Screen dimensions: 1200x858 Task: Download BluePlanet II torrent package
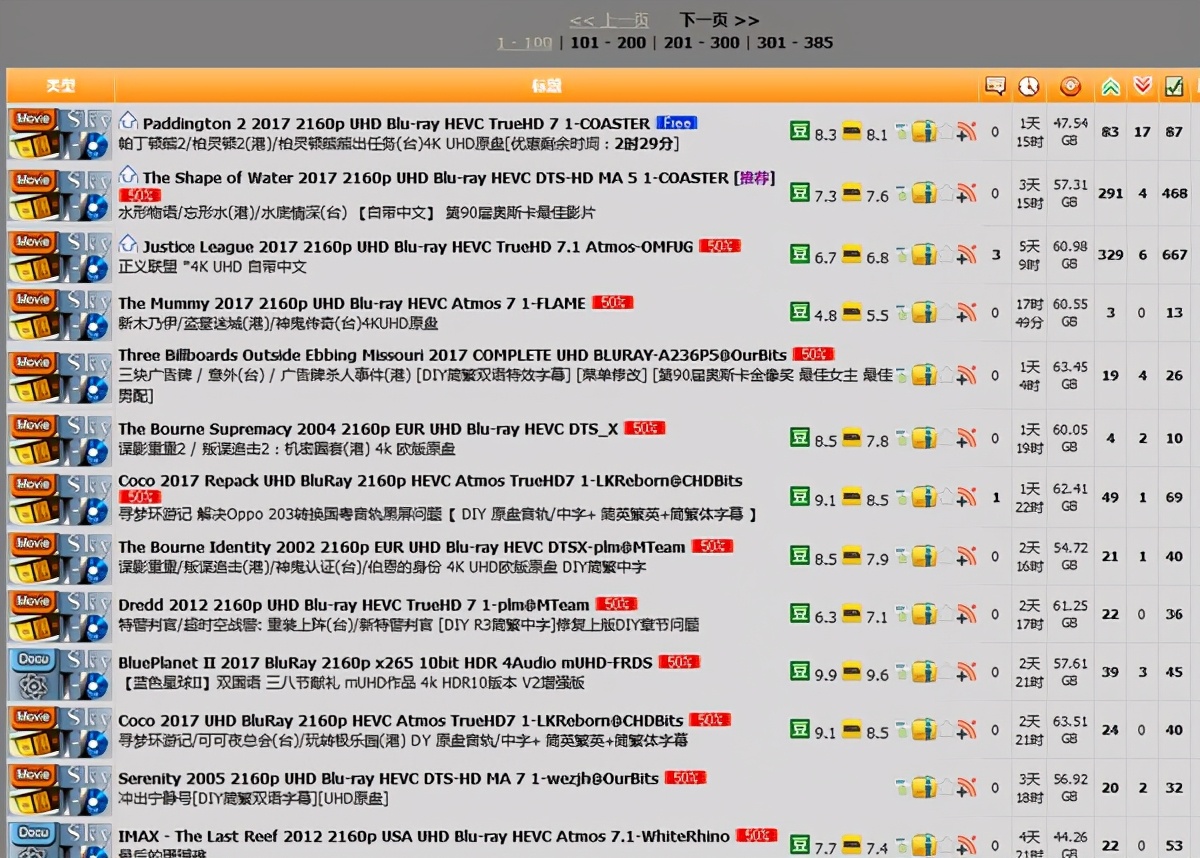[924, 672]
